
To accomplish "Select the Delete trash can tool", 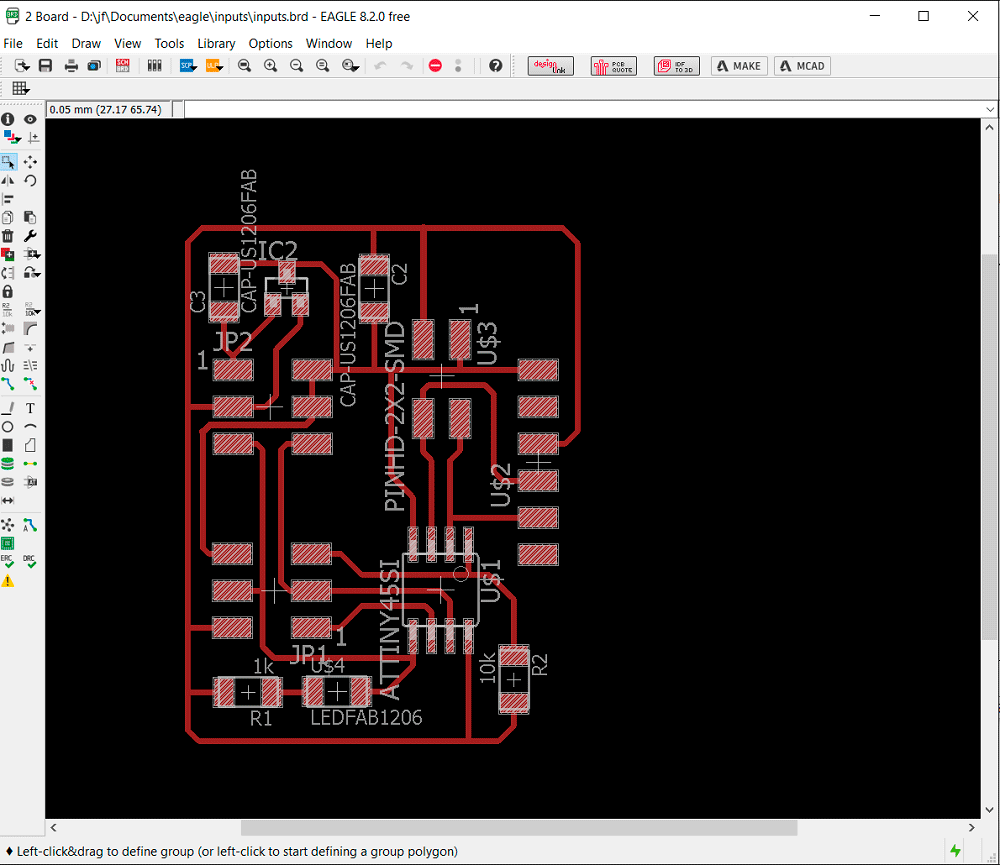I will (x=8, y=236).
